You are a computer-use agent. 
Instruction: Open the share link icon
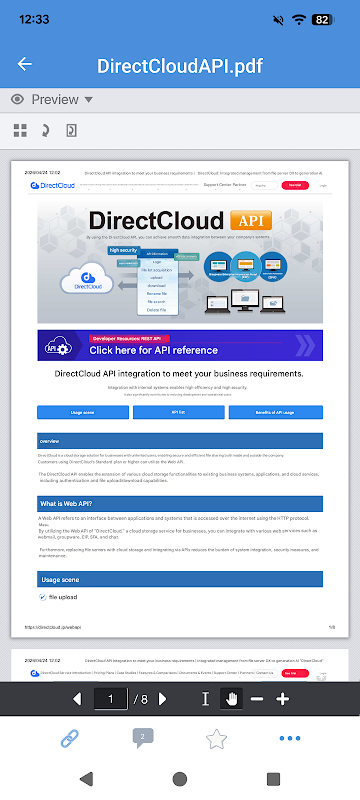coord(70,738)
